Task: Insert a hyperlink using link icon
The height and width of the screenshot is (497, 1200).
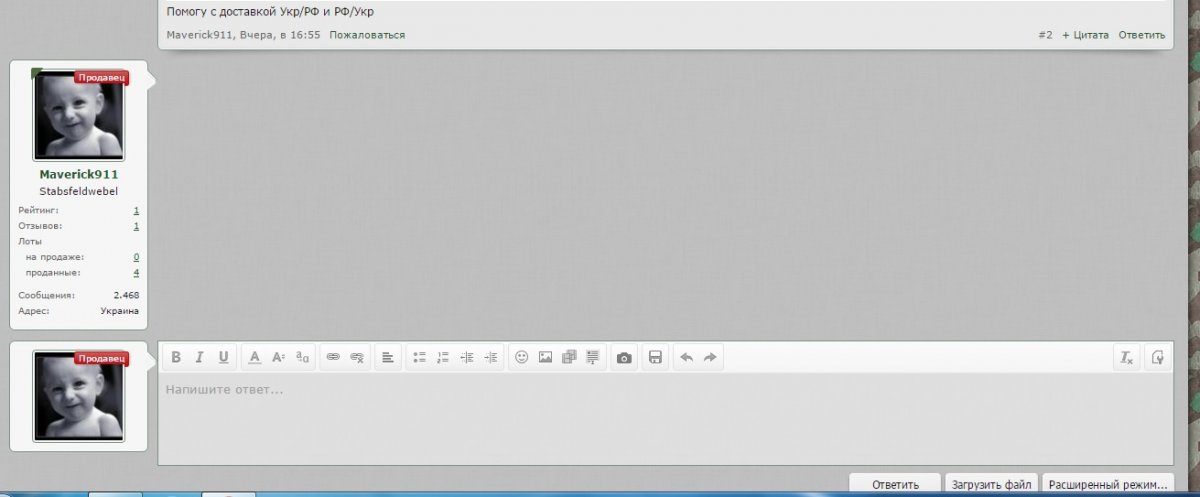Action: (x=333, y=357)
